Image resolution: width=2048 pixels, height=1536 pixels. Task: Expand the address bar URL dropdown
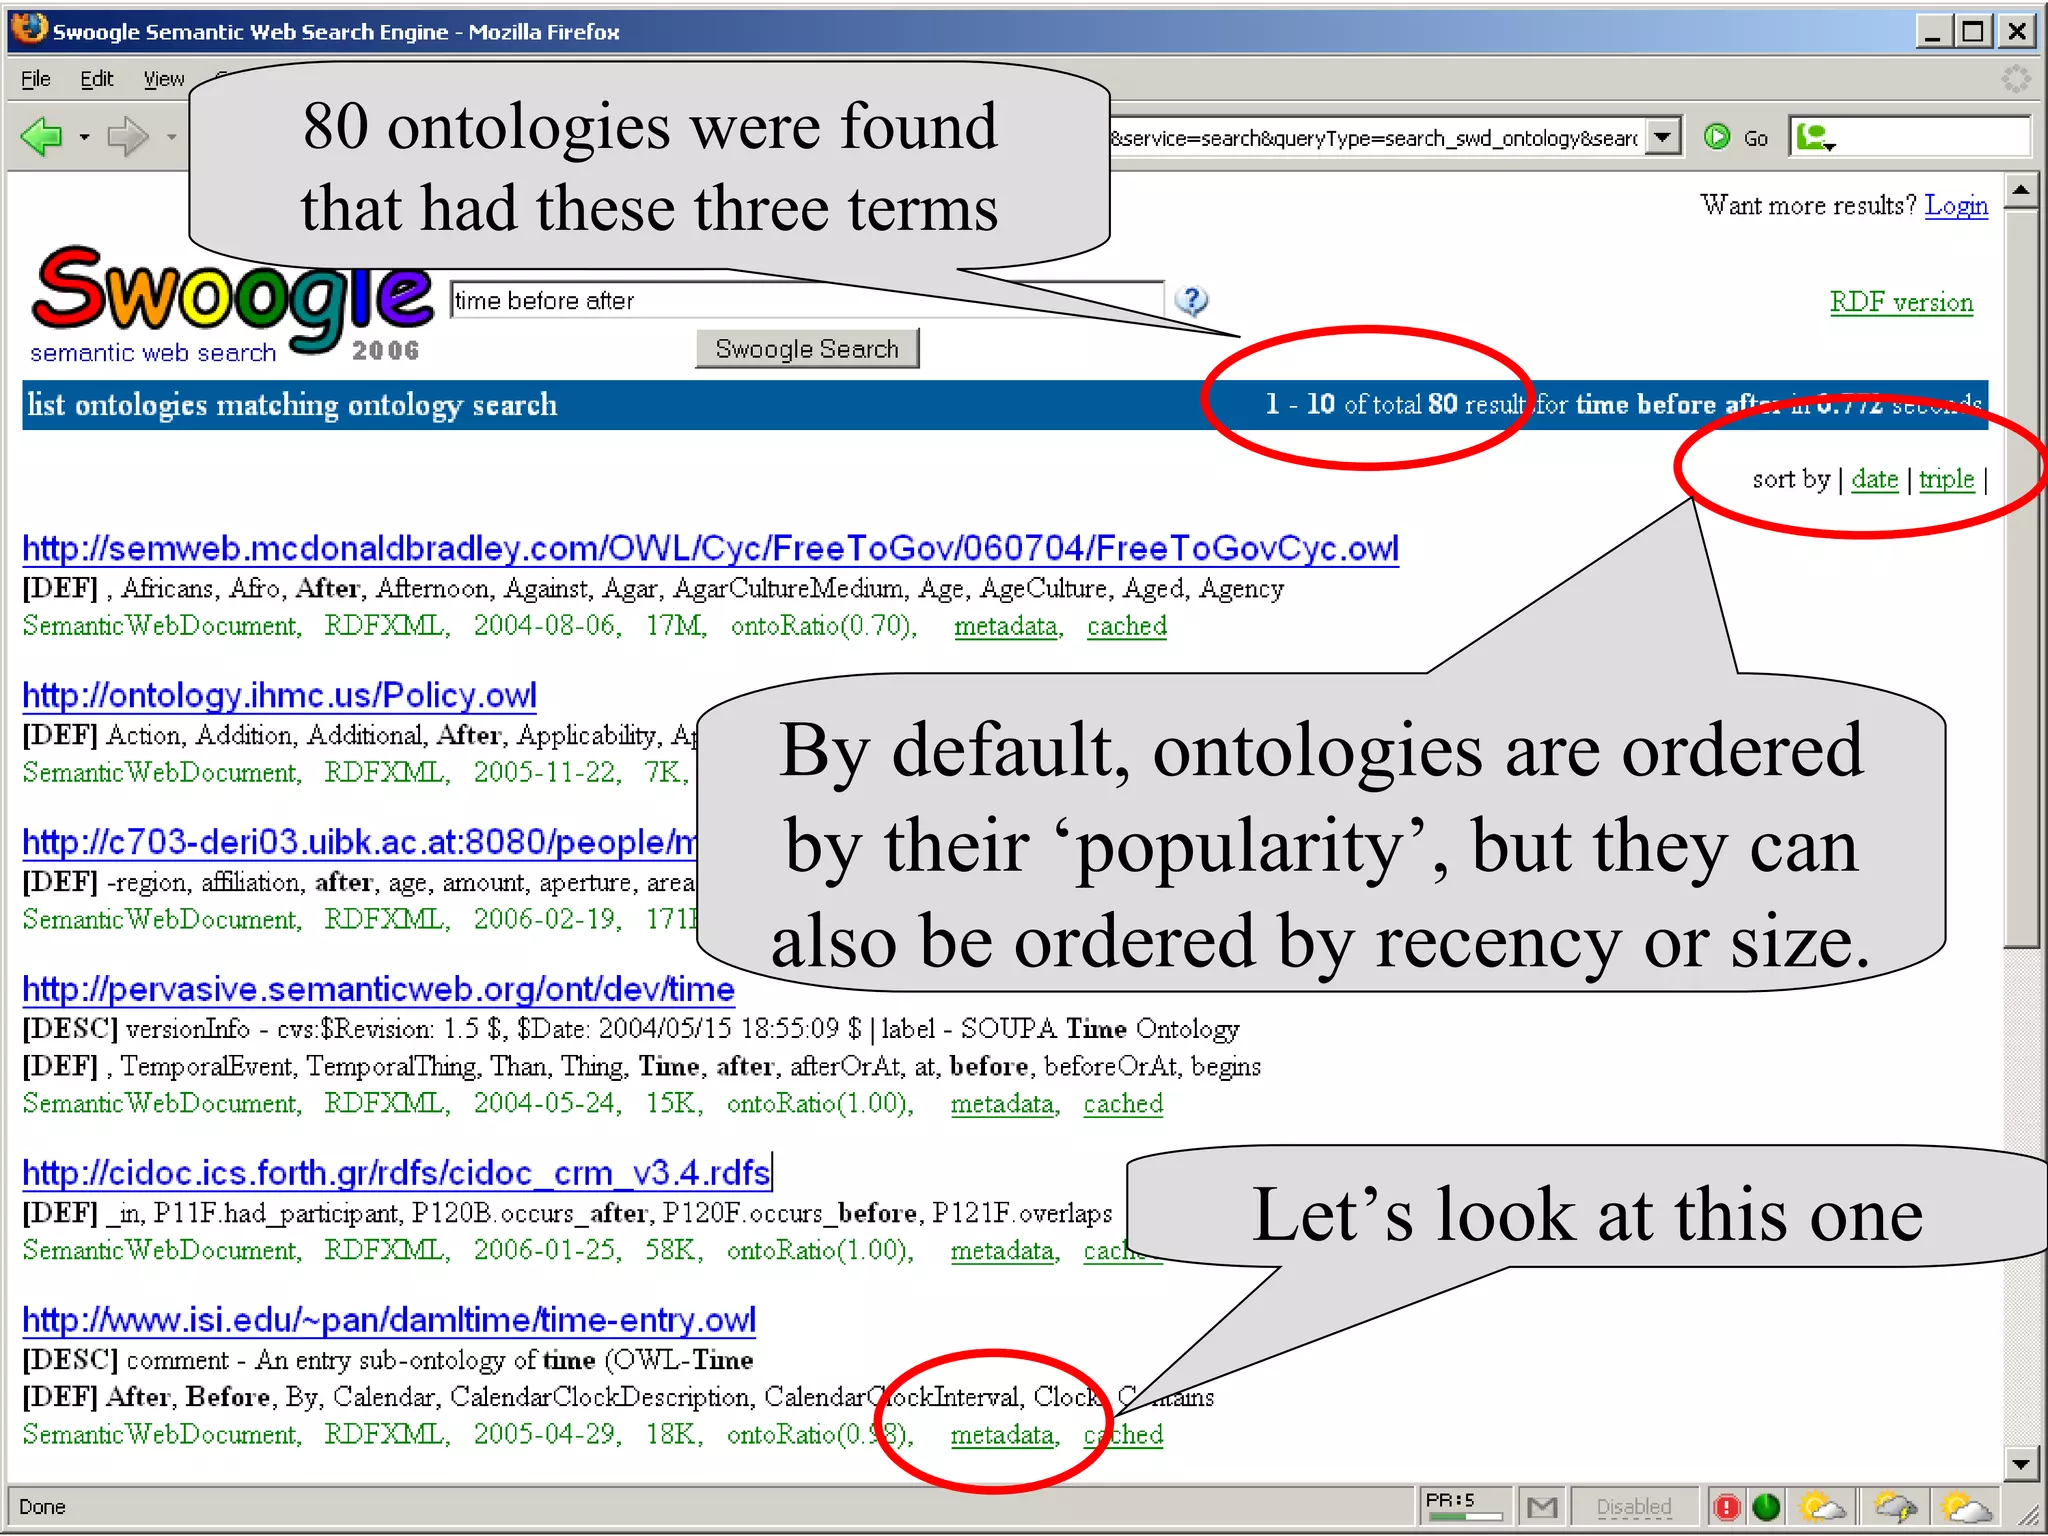coord(1662,137)
